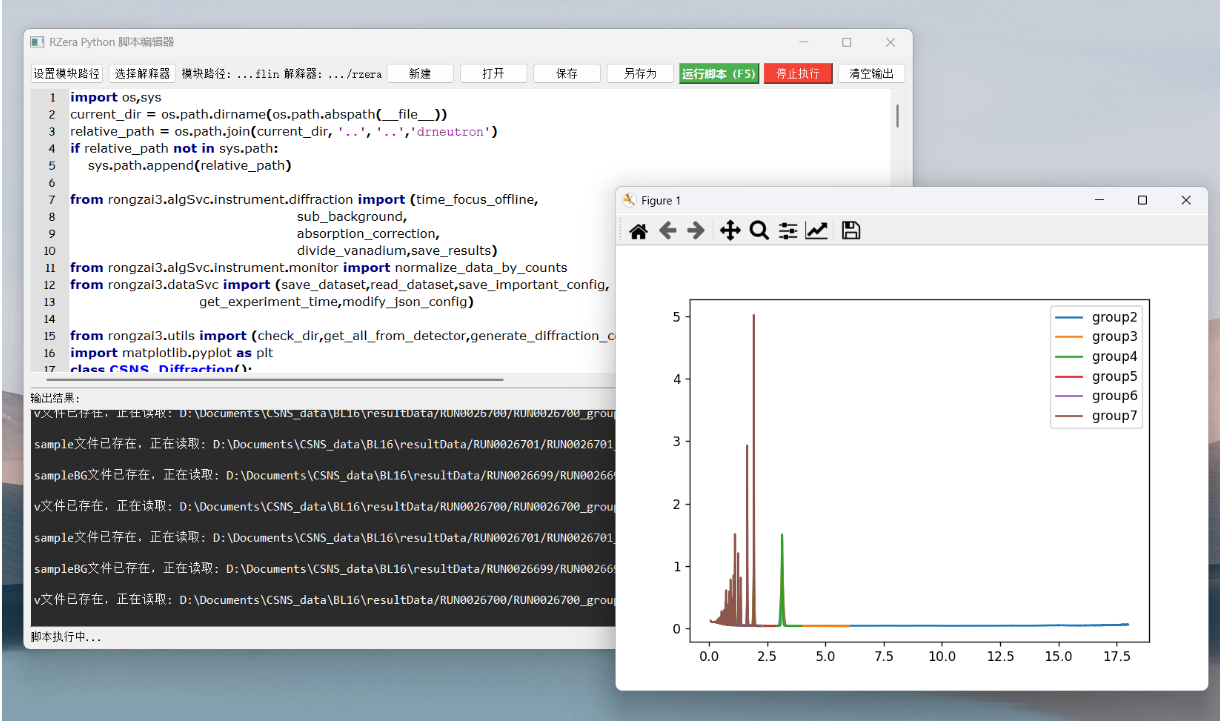
Task: Click the forward arrow in the figure toolbar
Action: [696, 231]
